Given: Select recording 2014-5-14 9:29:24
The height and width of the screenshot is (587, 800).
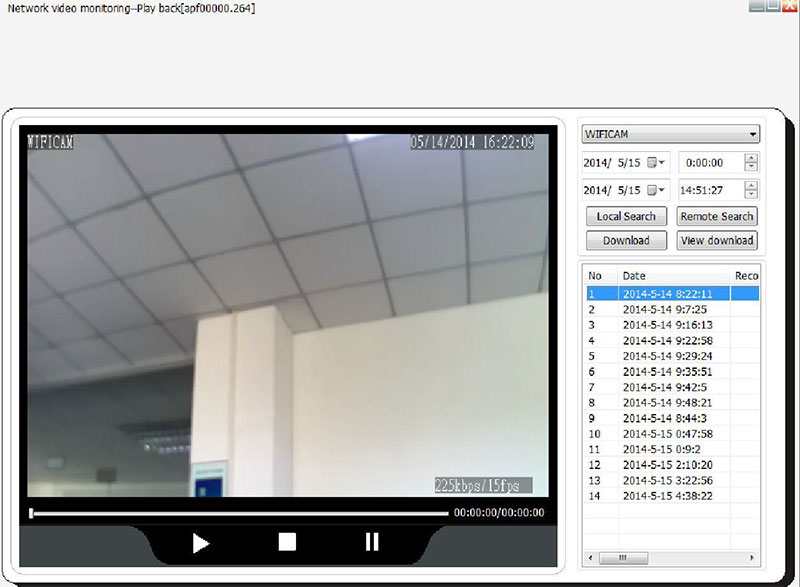Looking at the screenshot, I should 671,356.
